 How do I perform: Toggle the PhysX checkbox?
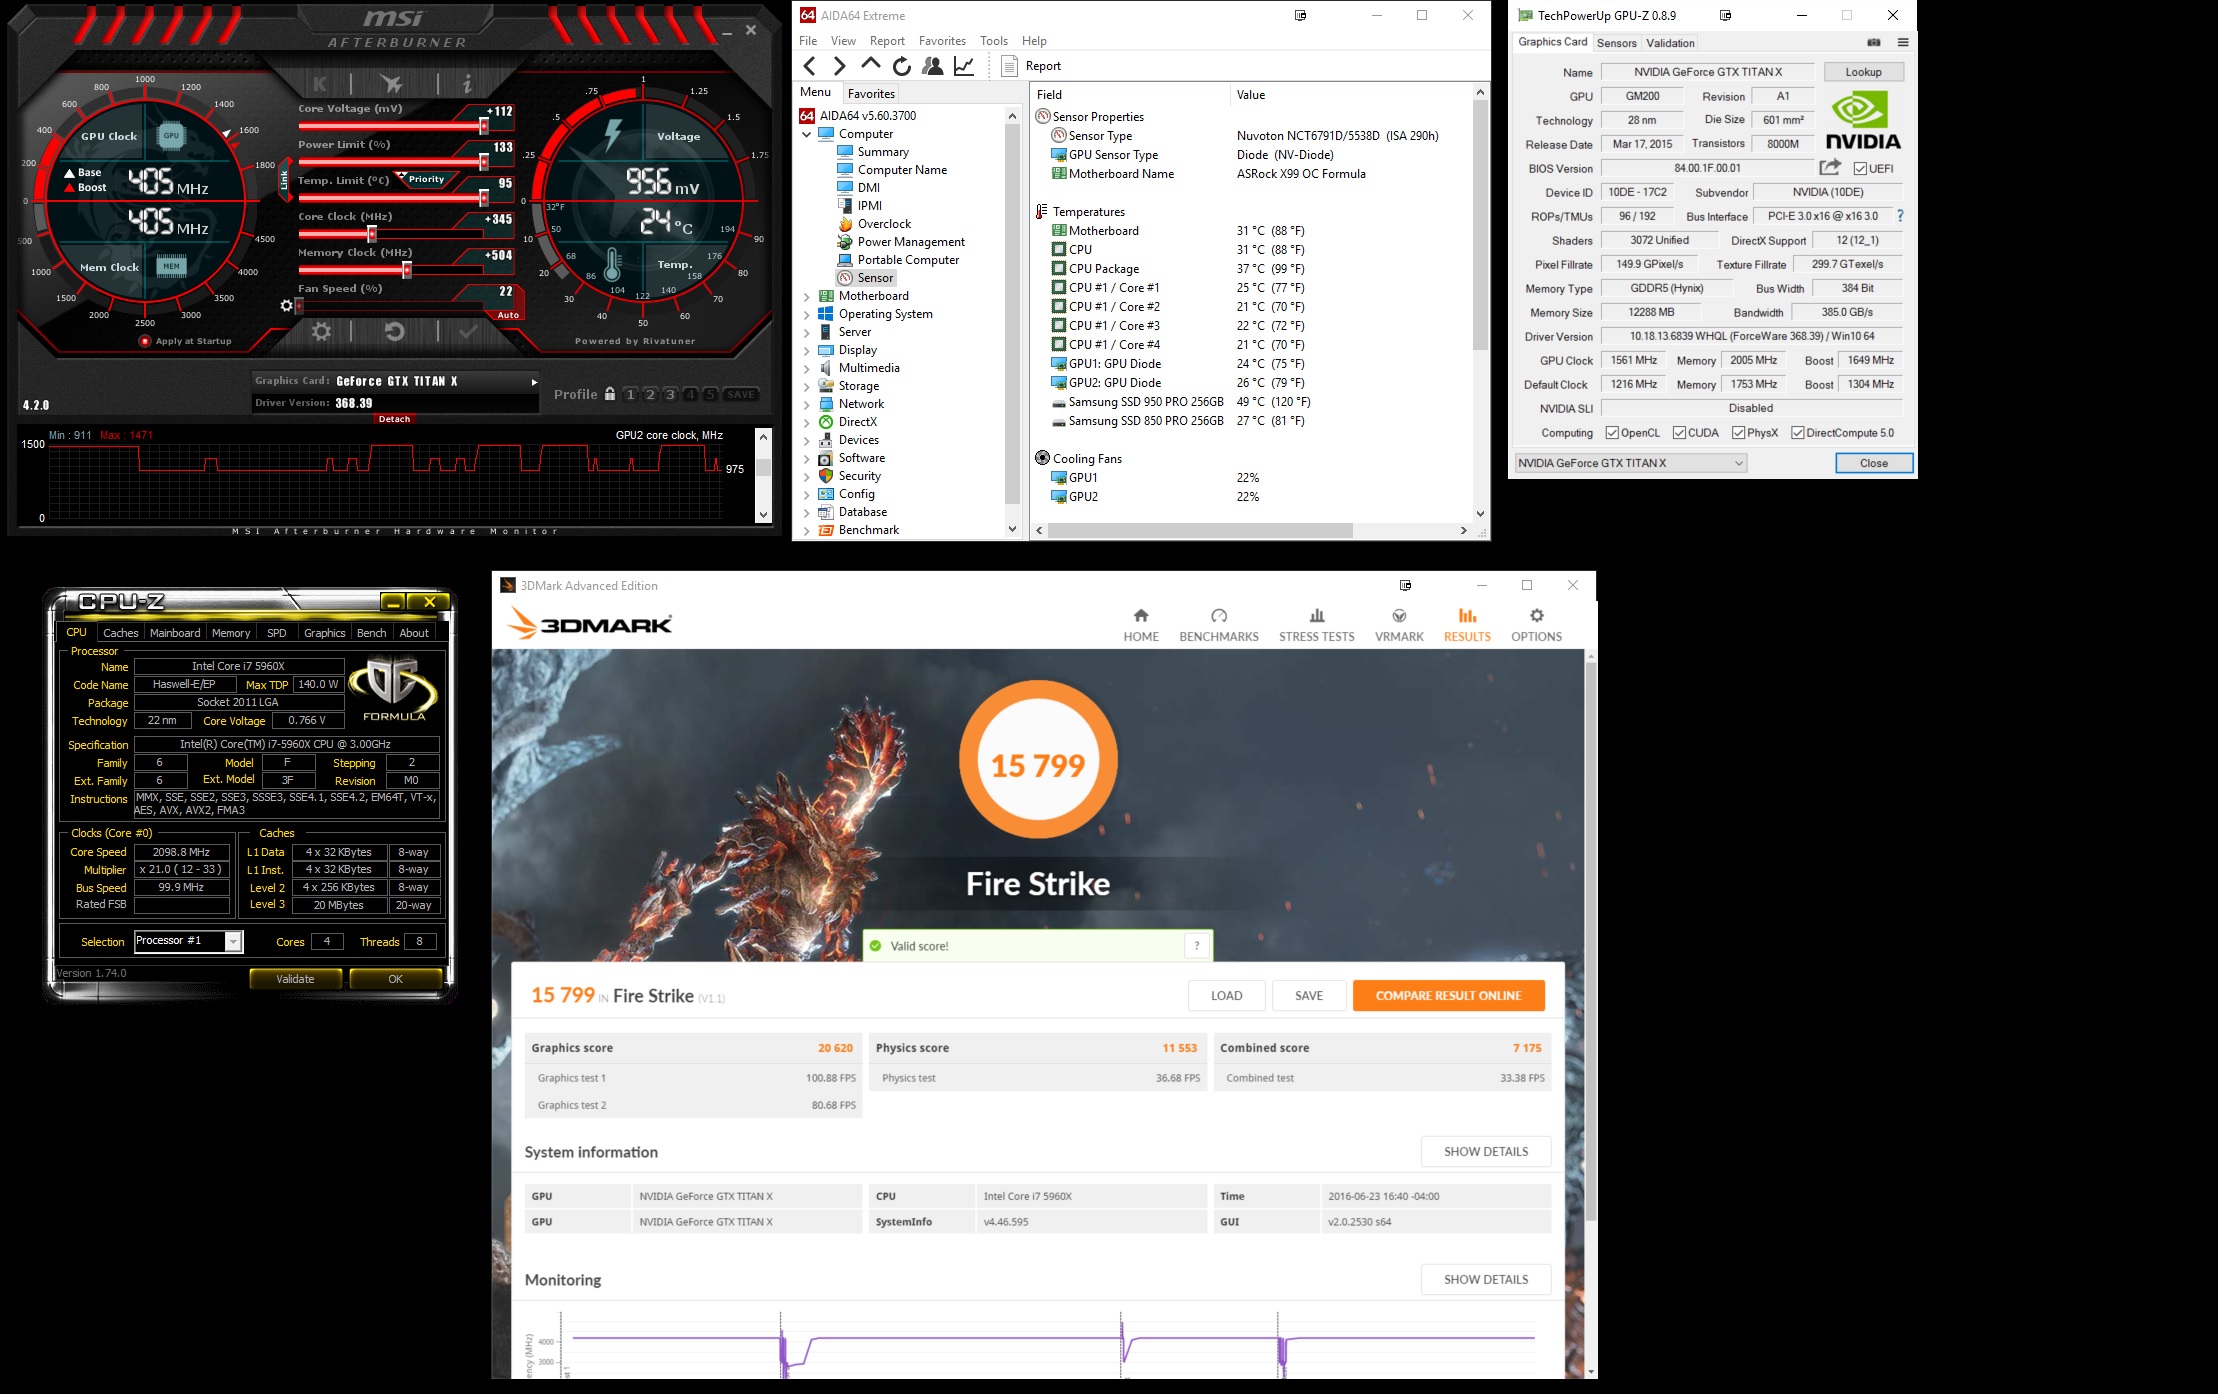tap(1739, 433)
